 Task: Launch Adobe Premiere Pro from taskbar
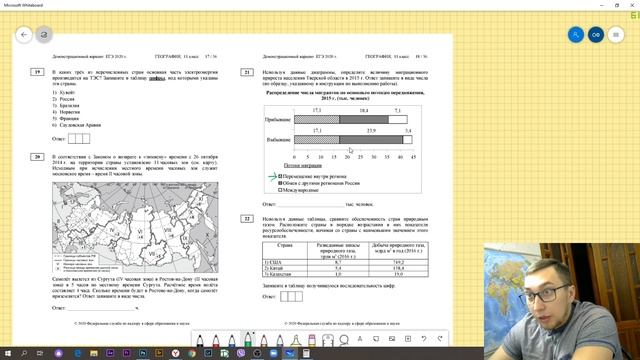[127, 353]
